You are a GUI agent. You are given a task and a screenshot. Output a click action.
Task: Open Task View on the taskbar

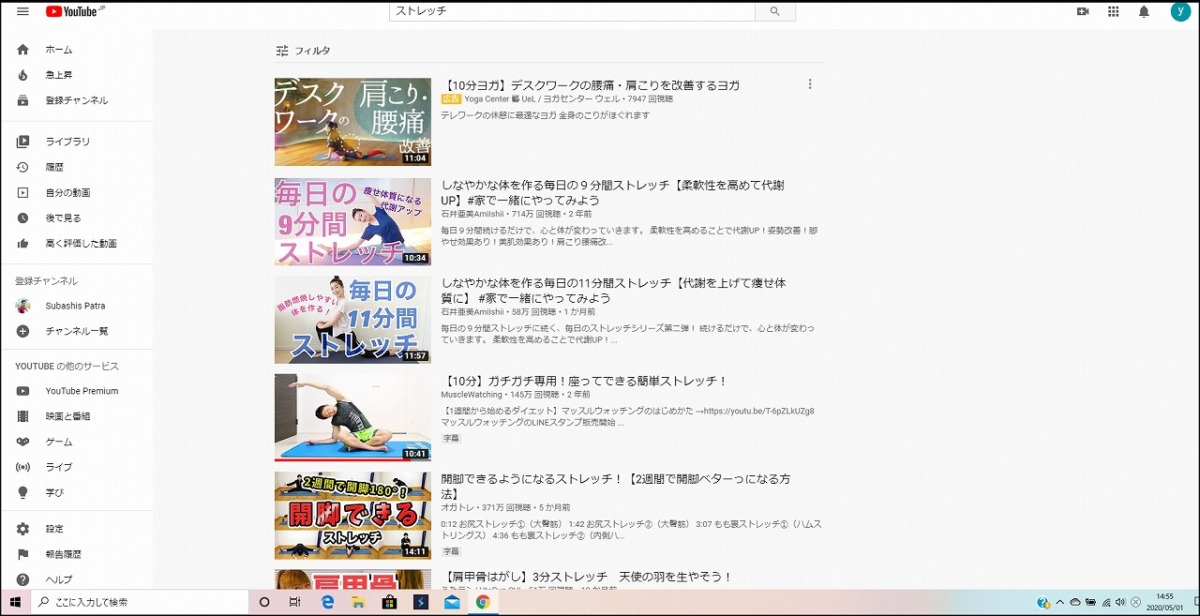pos(295,602)
